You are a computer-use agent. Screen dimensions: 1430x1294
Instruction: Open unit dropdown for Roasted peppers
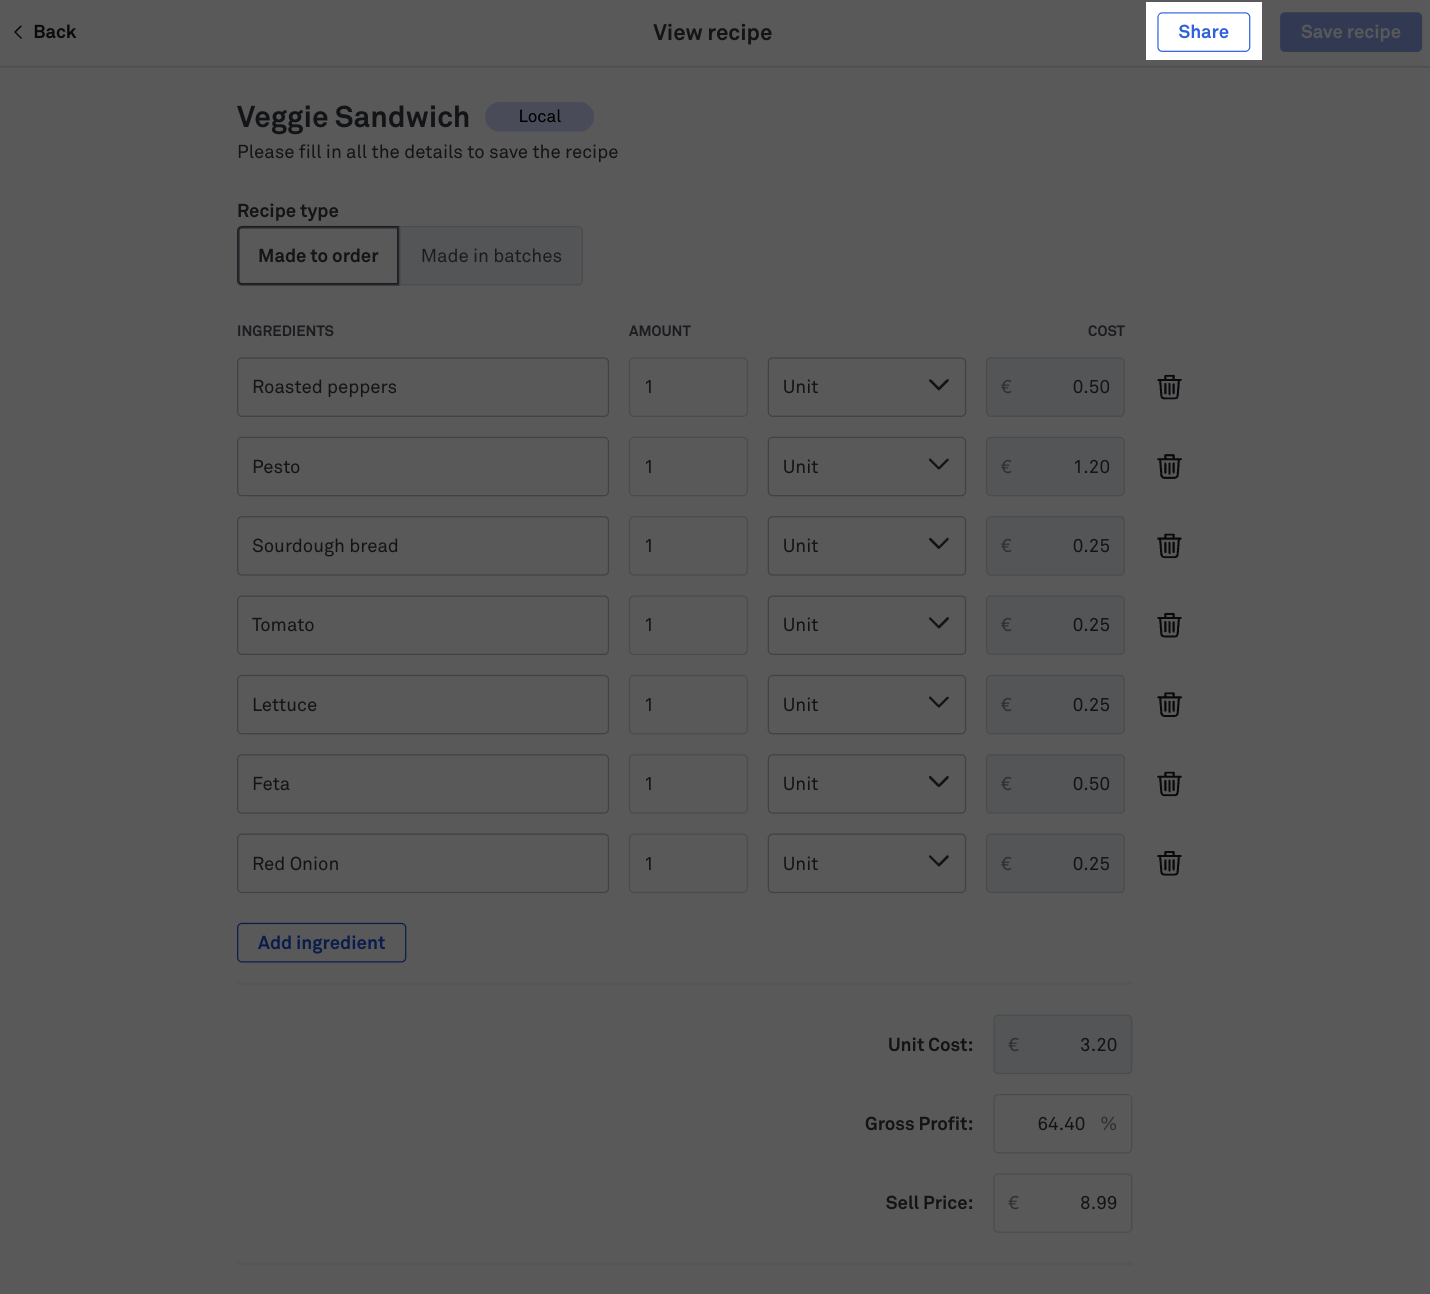[866, 387]
